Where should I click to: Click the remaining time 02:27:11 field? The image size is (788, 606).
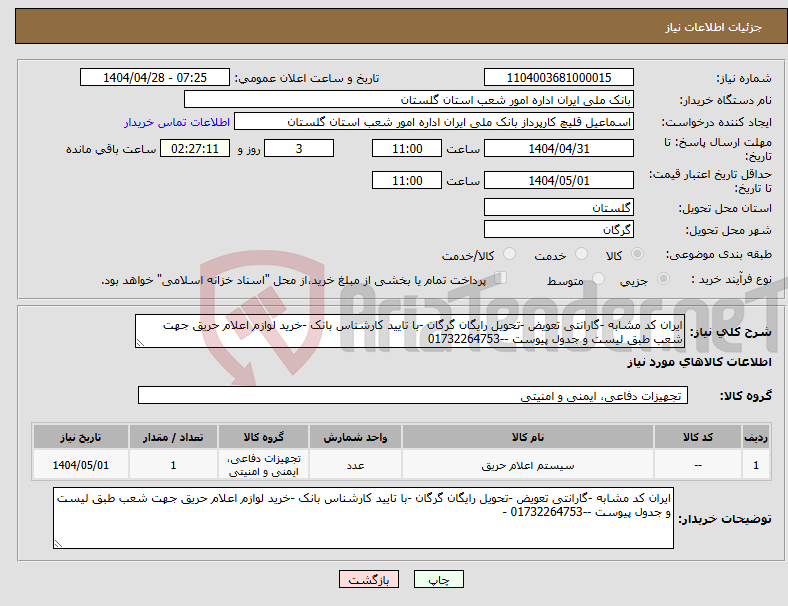(x=195, y=148)
